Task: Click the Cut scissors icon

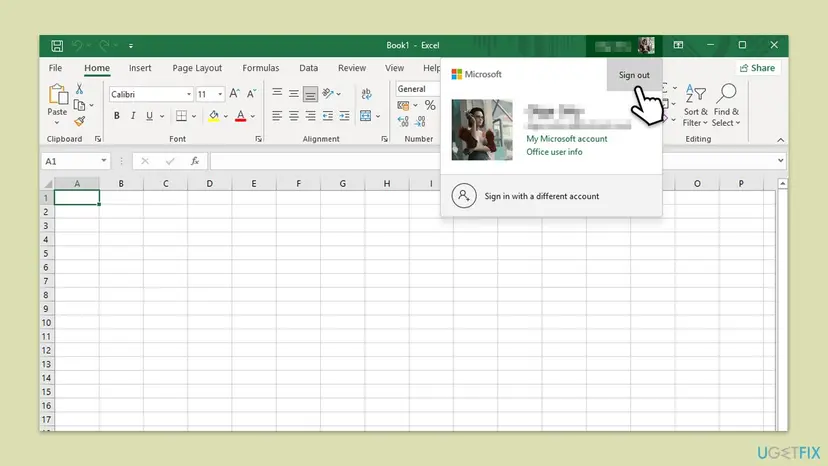Action: click(x=79, y=89)
